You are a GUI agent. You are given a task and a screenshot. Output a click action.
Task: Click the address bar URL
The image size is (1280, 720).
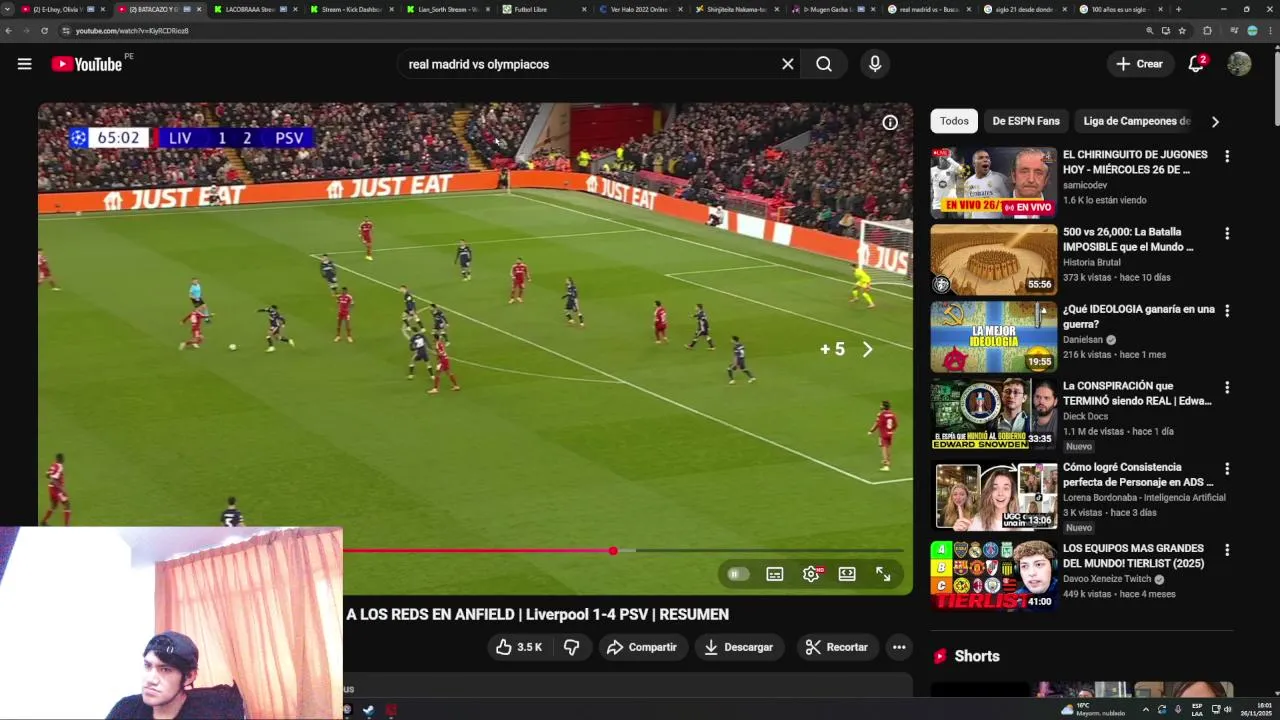point(132,31)
